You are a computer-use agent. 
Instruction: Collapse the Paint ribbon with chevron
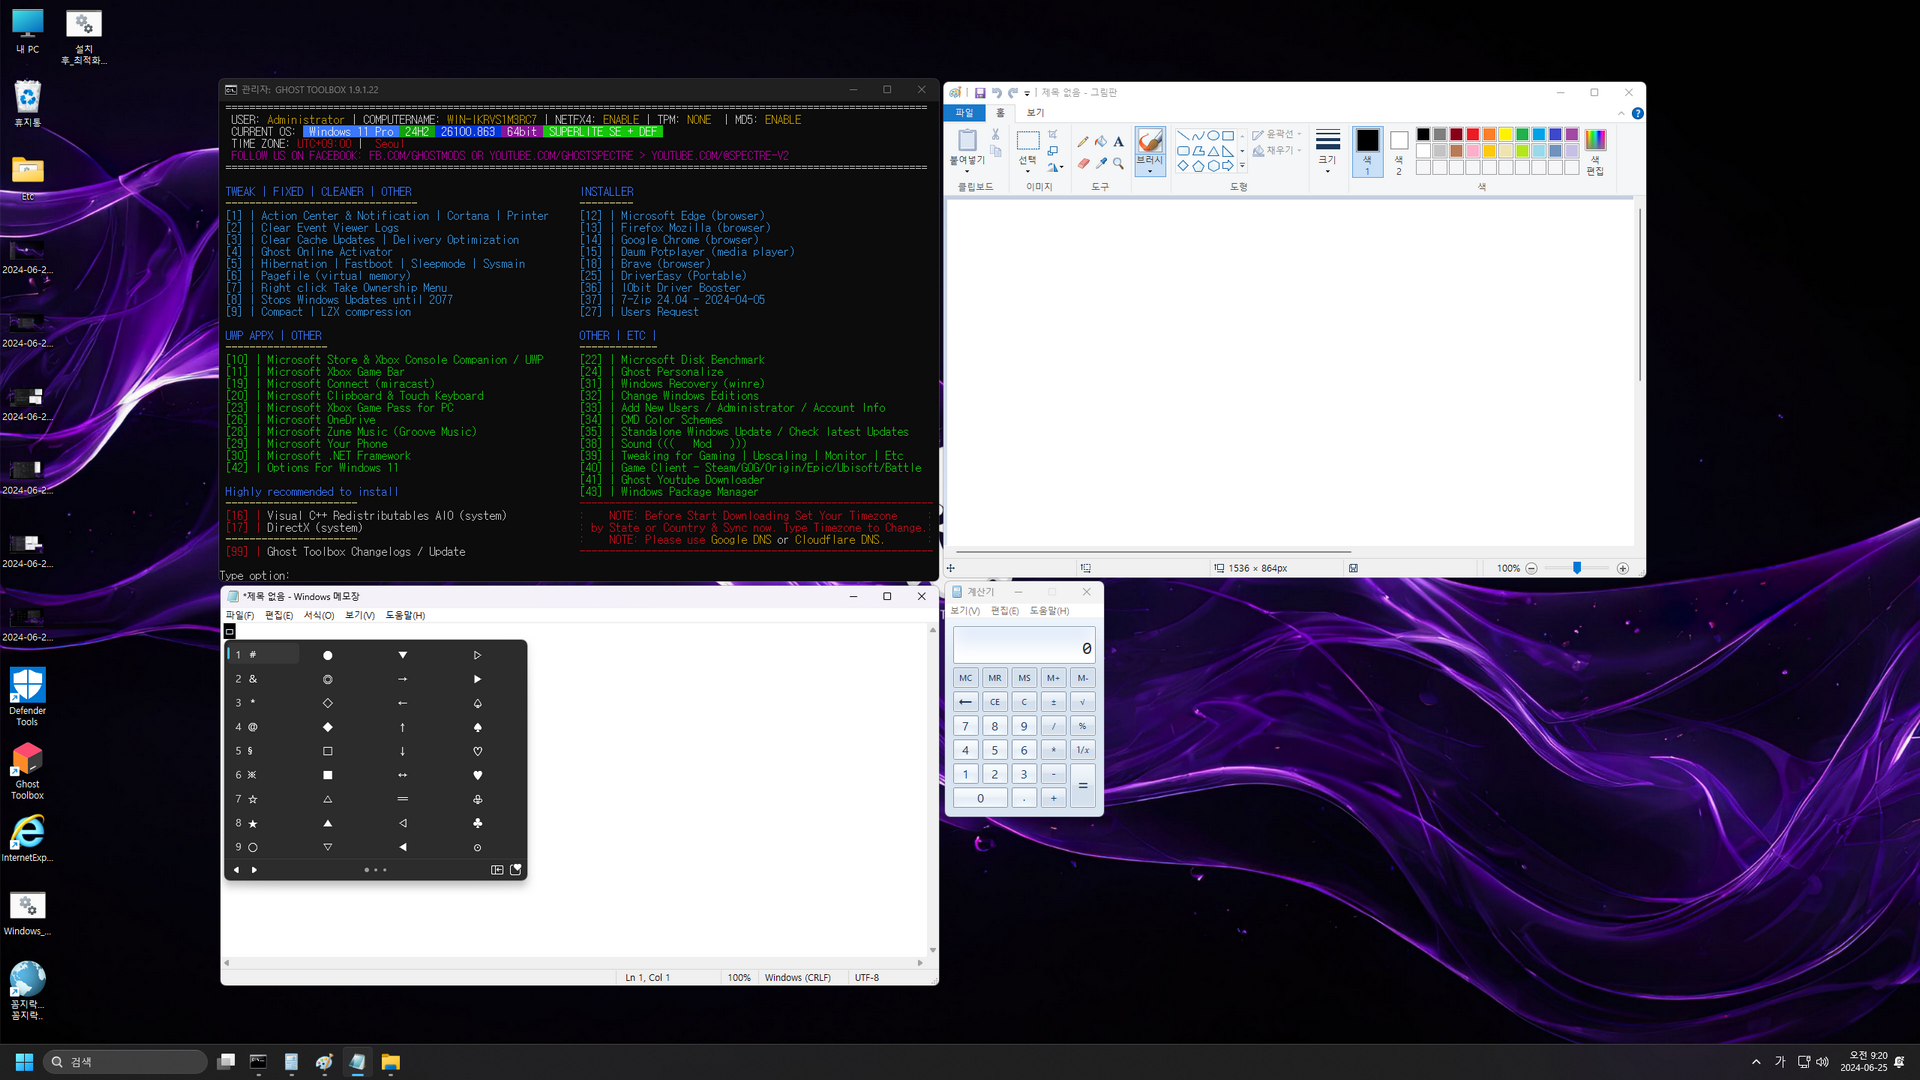1621,113
